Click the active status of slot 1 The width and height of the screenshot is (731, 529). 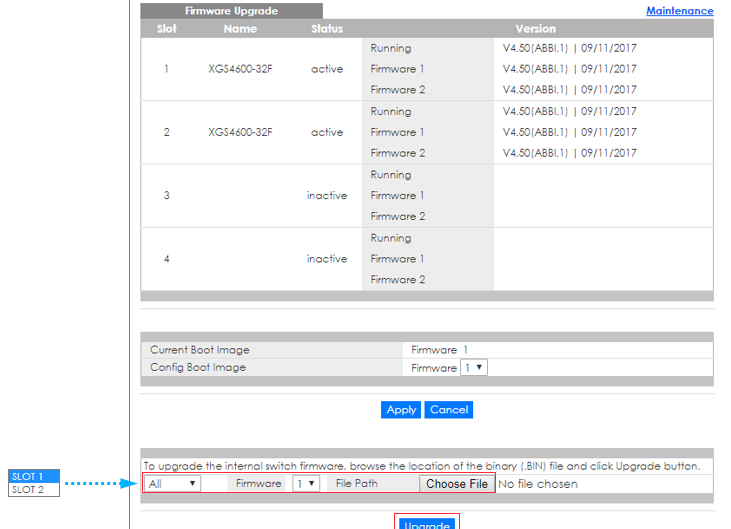pos(327,69)
